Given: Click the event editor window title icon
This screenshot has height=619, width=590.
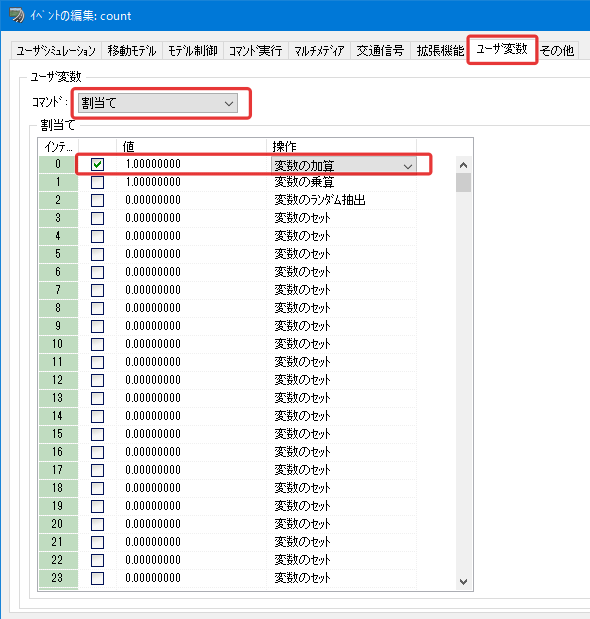Looking at the screenshot, I should 16,15.
